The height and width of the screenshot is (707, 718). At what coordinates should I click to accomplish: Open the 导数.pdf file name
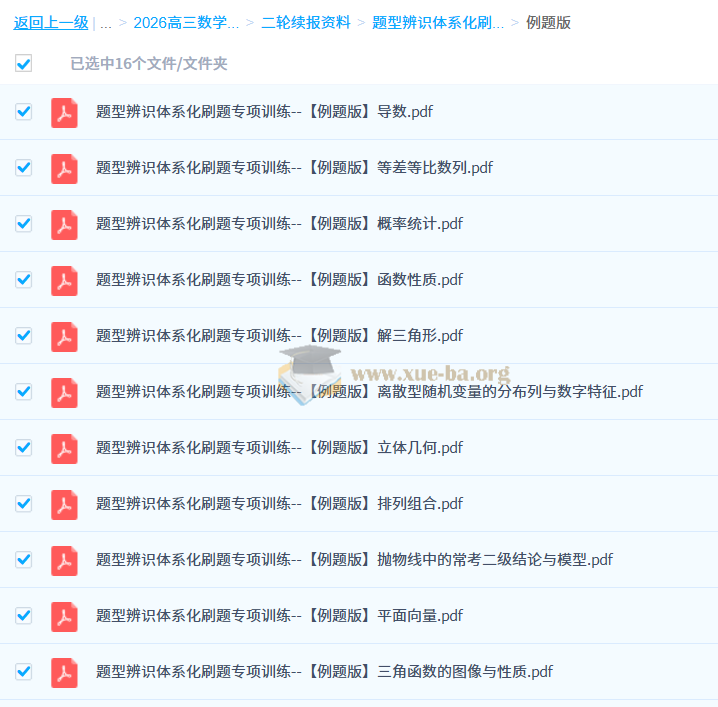pos(264,112)
